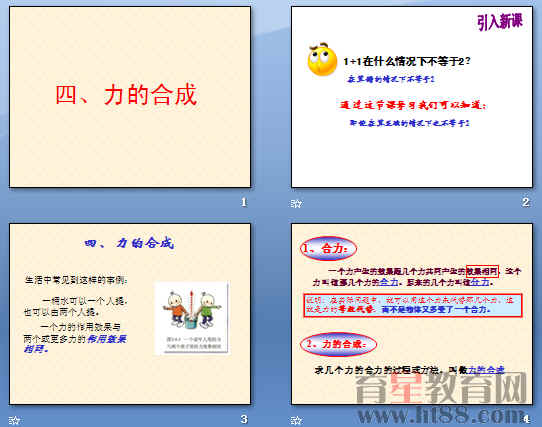Image resolution: width=542 pixels, height=427 pixels.
Task: Select slide 3 thumbnail with bucket-carrying cartoon
Action: point(130,314)
